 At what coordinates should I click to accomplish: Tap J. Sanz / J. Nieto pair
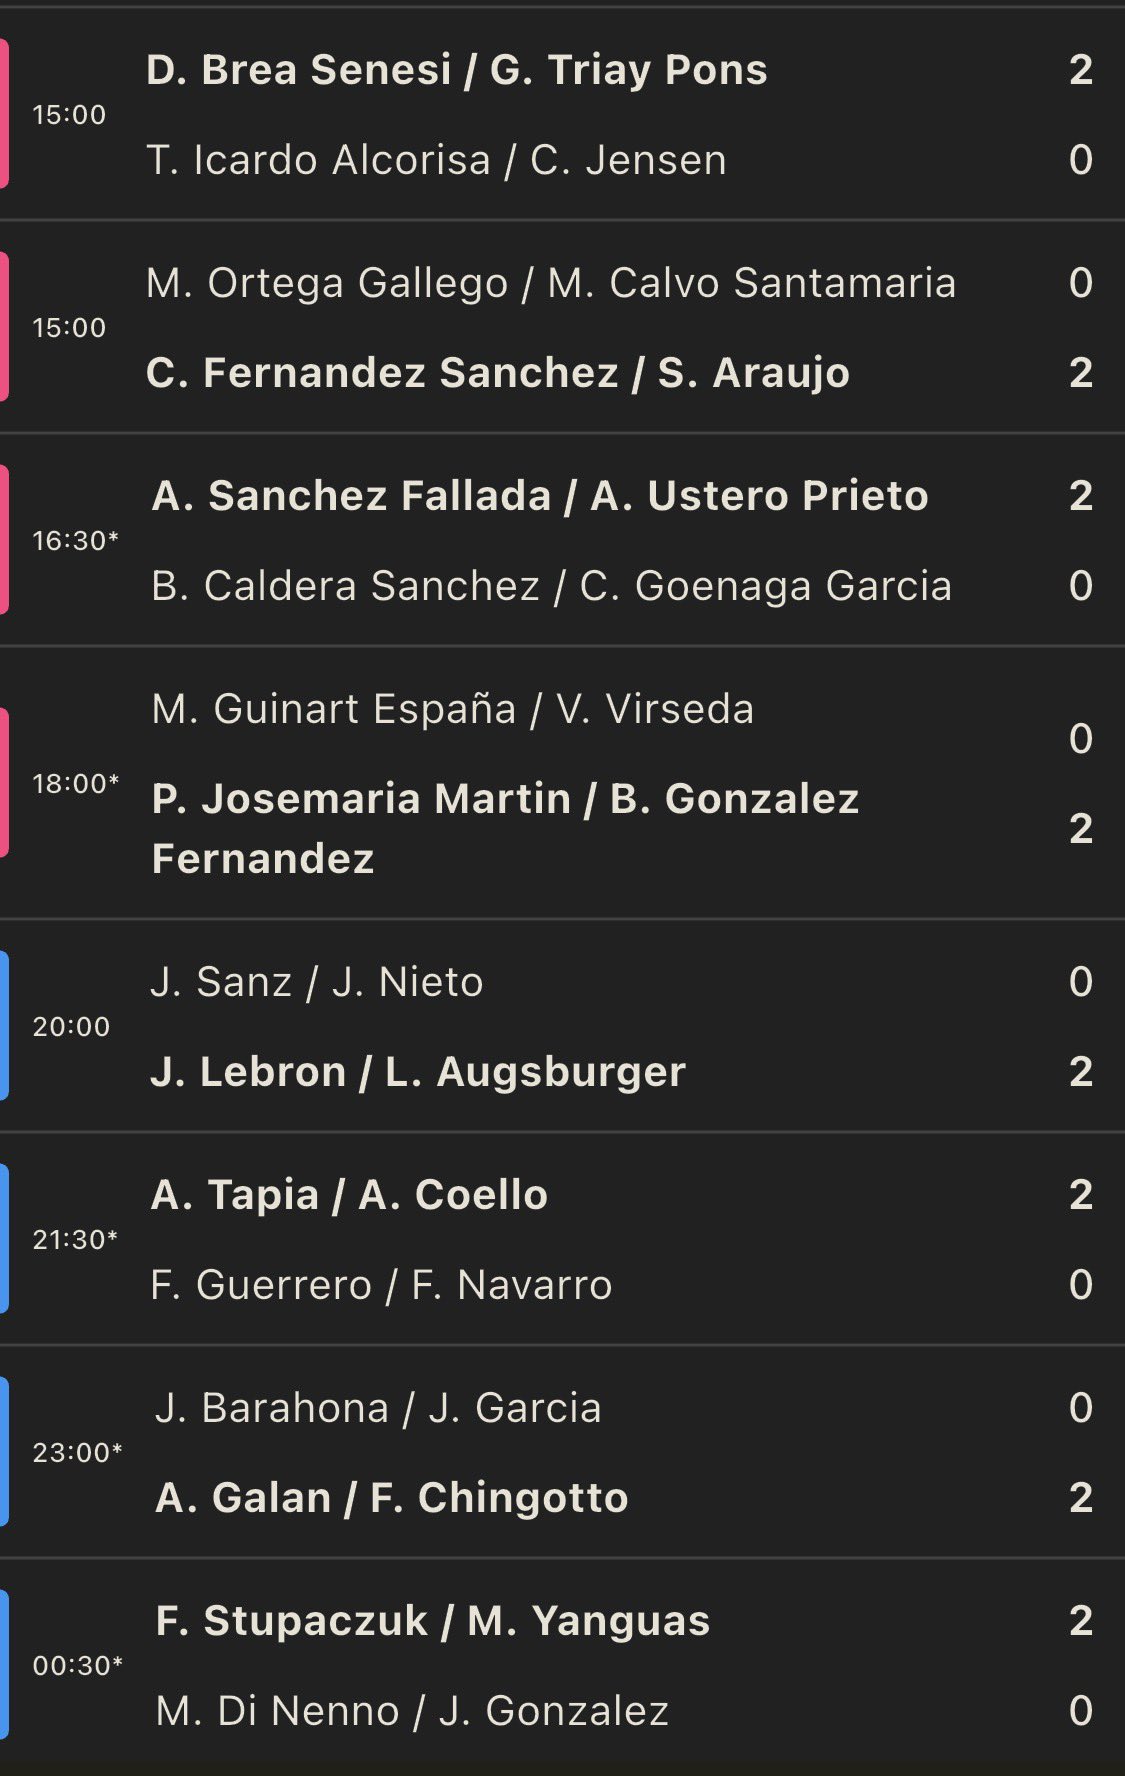316,983
